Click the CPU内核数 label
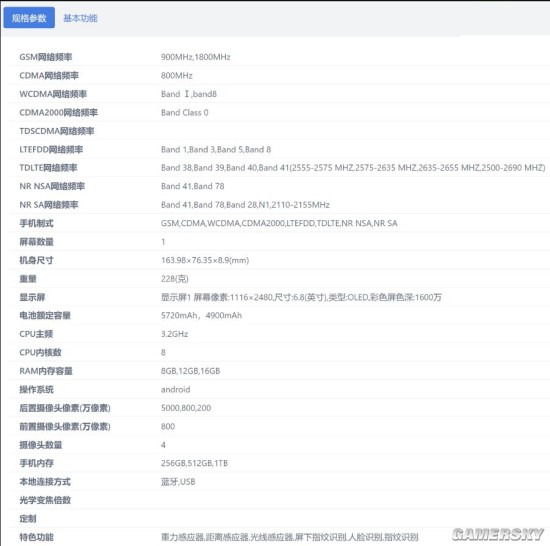 tap(40, 352)
